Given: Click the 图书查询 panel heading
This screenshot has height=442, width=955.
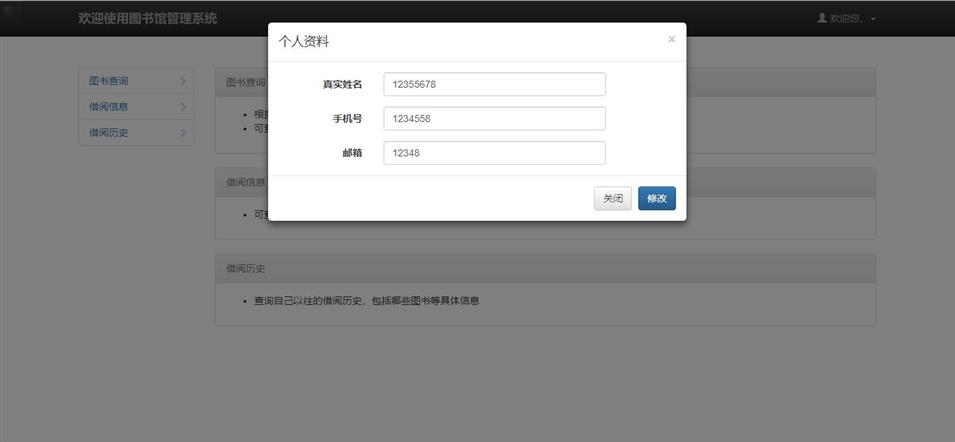Looking at the screenshot, I should (x=245, y=82).
